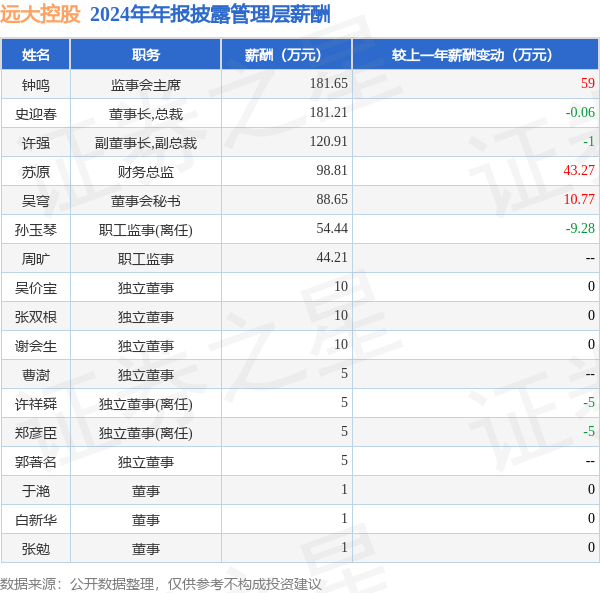Click the name 吴价宝

[36, 288]
